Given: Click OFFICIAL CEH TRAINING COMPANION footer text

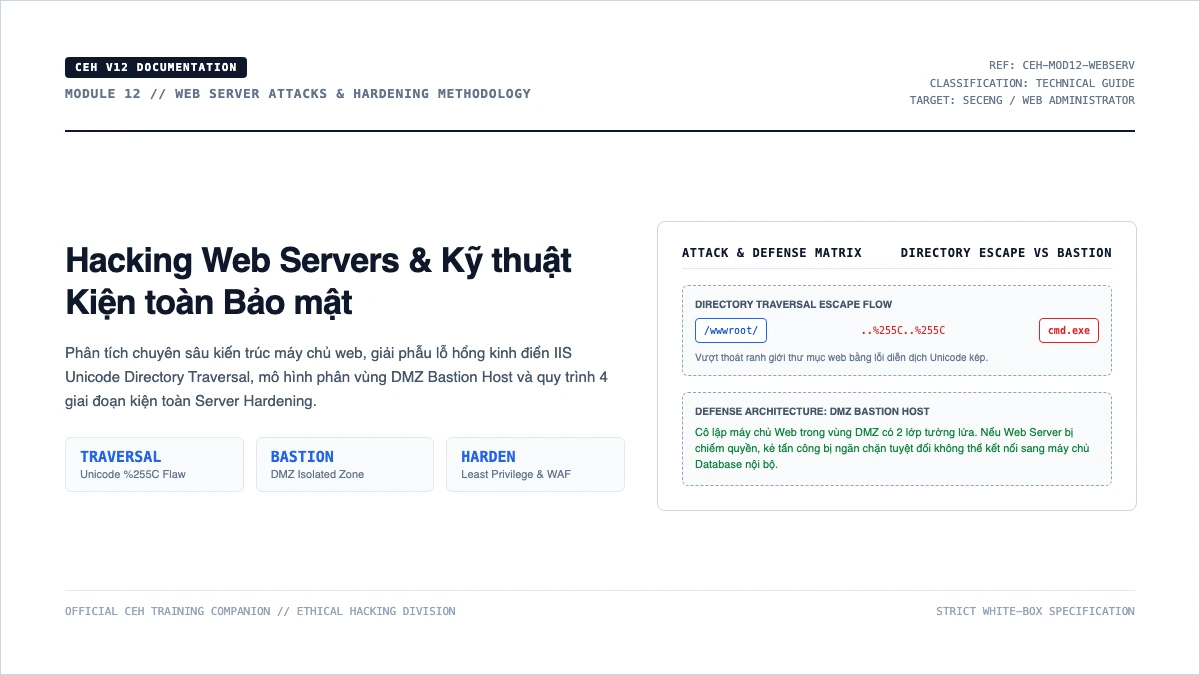Looking at the screenshot, I should 260,611.
